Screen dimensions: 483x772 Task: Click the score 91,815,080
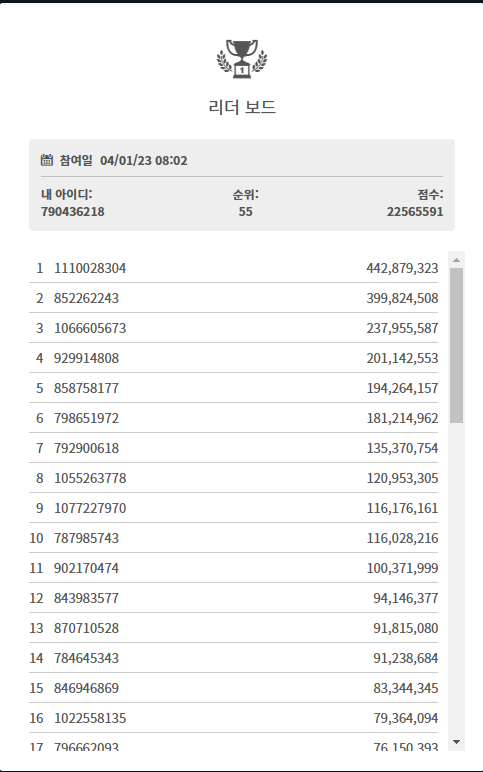(406, 629)
